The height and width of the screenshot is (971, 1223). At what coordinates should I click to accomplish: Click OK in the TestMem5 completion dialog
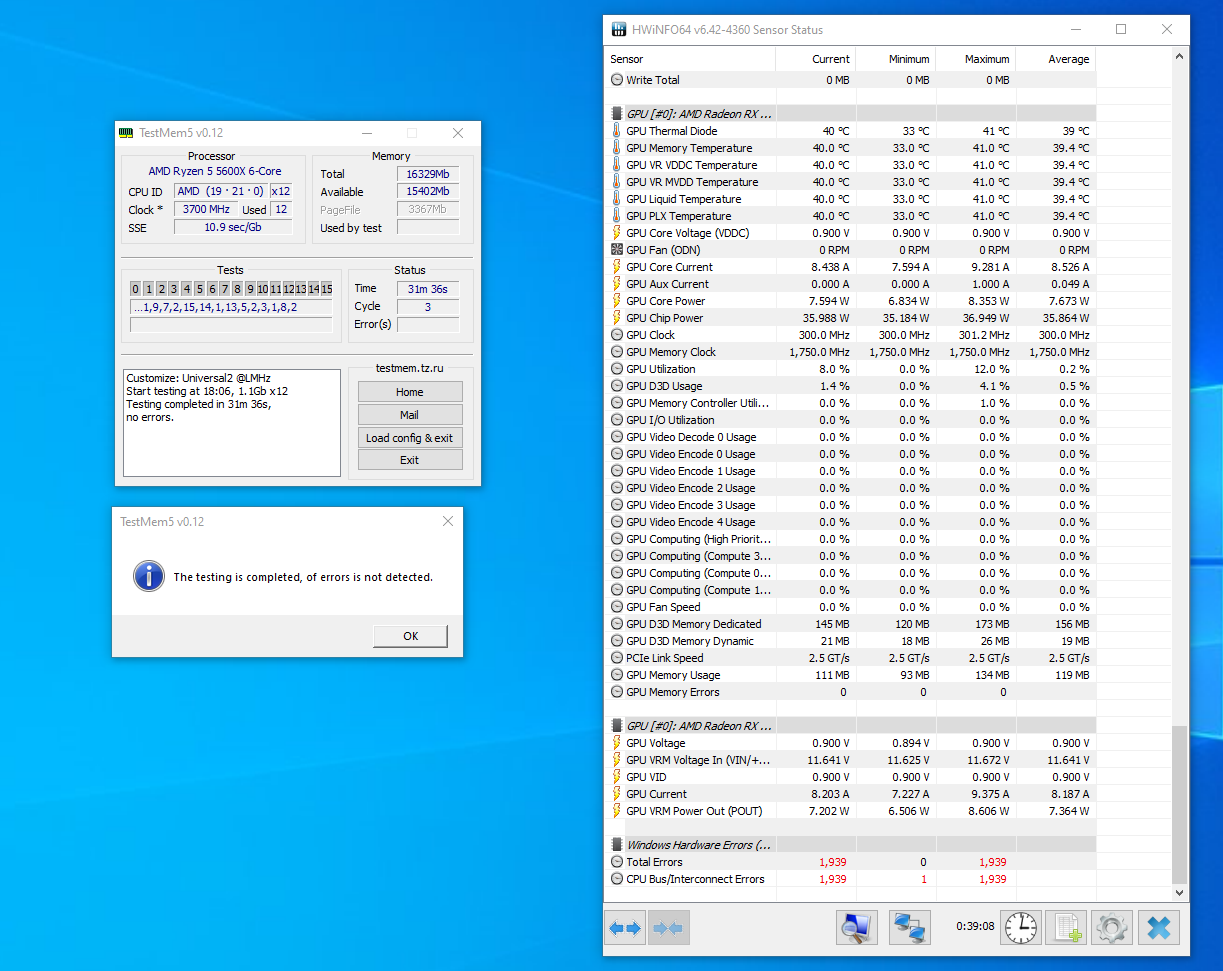(410, 636)
